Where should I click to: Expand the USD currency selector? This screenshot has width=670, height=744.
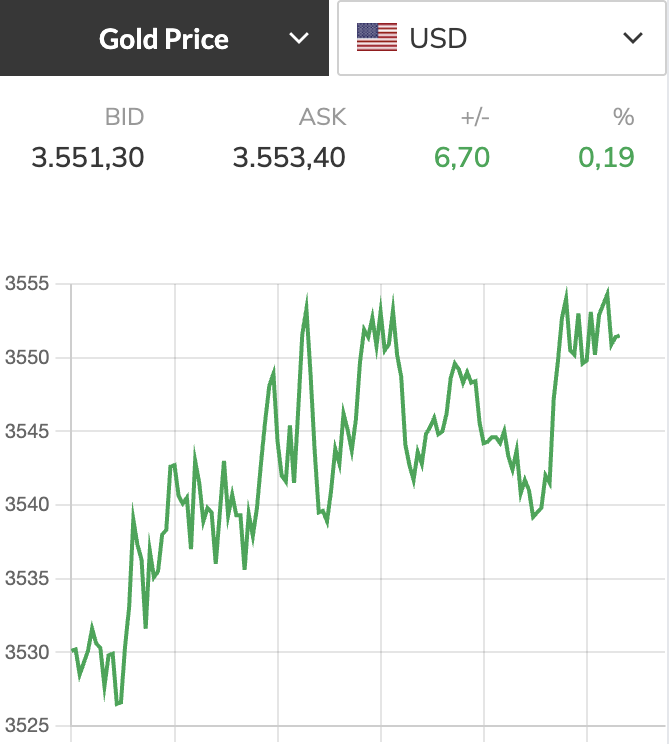pyautogui.click(x=502, y=38)
